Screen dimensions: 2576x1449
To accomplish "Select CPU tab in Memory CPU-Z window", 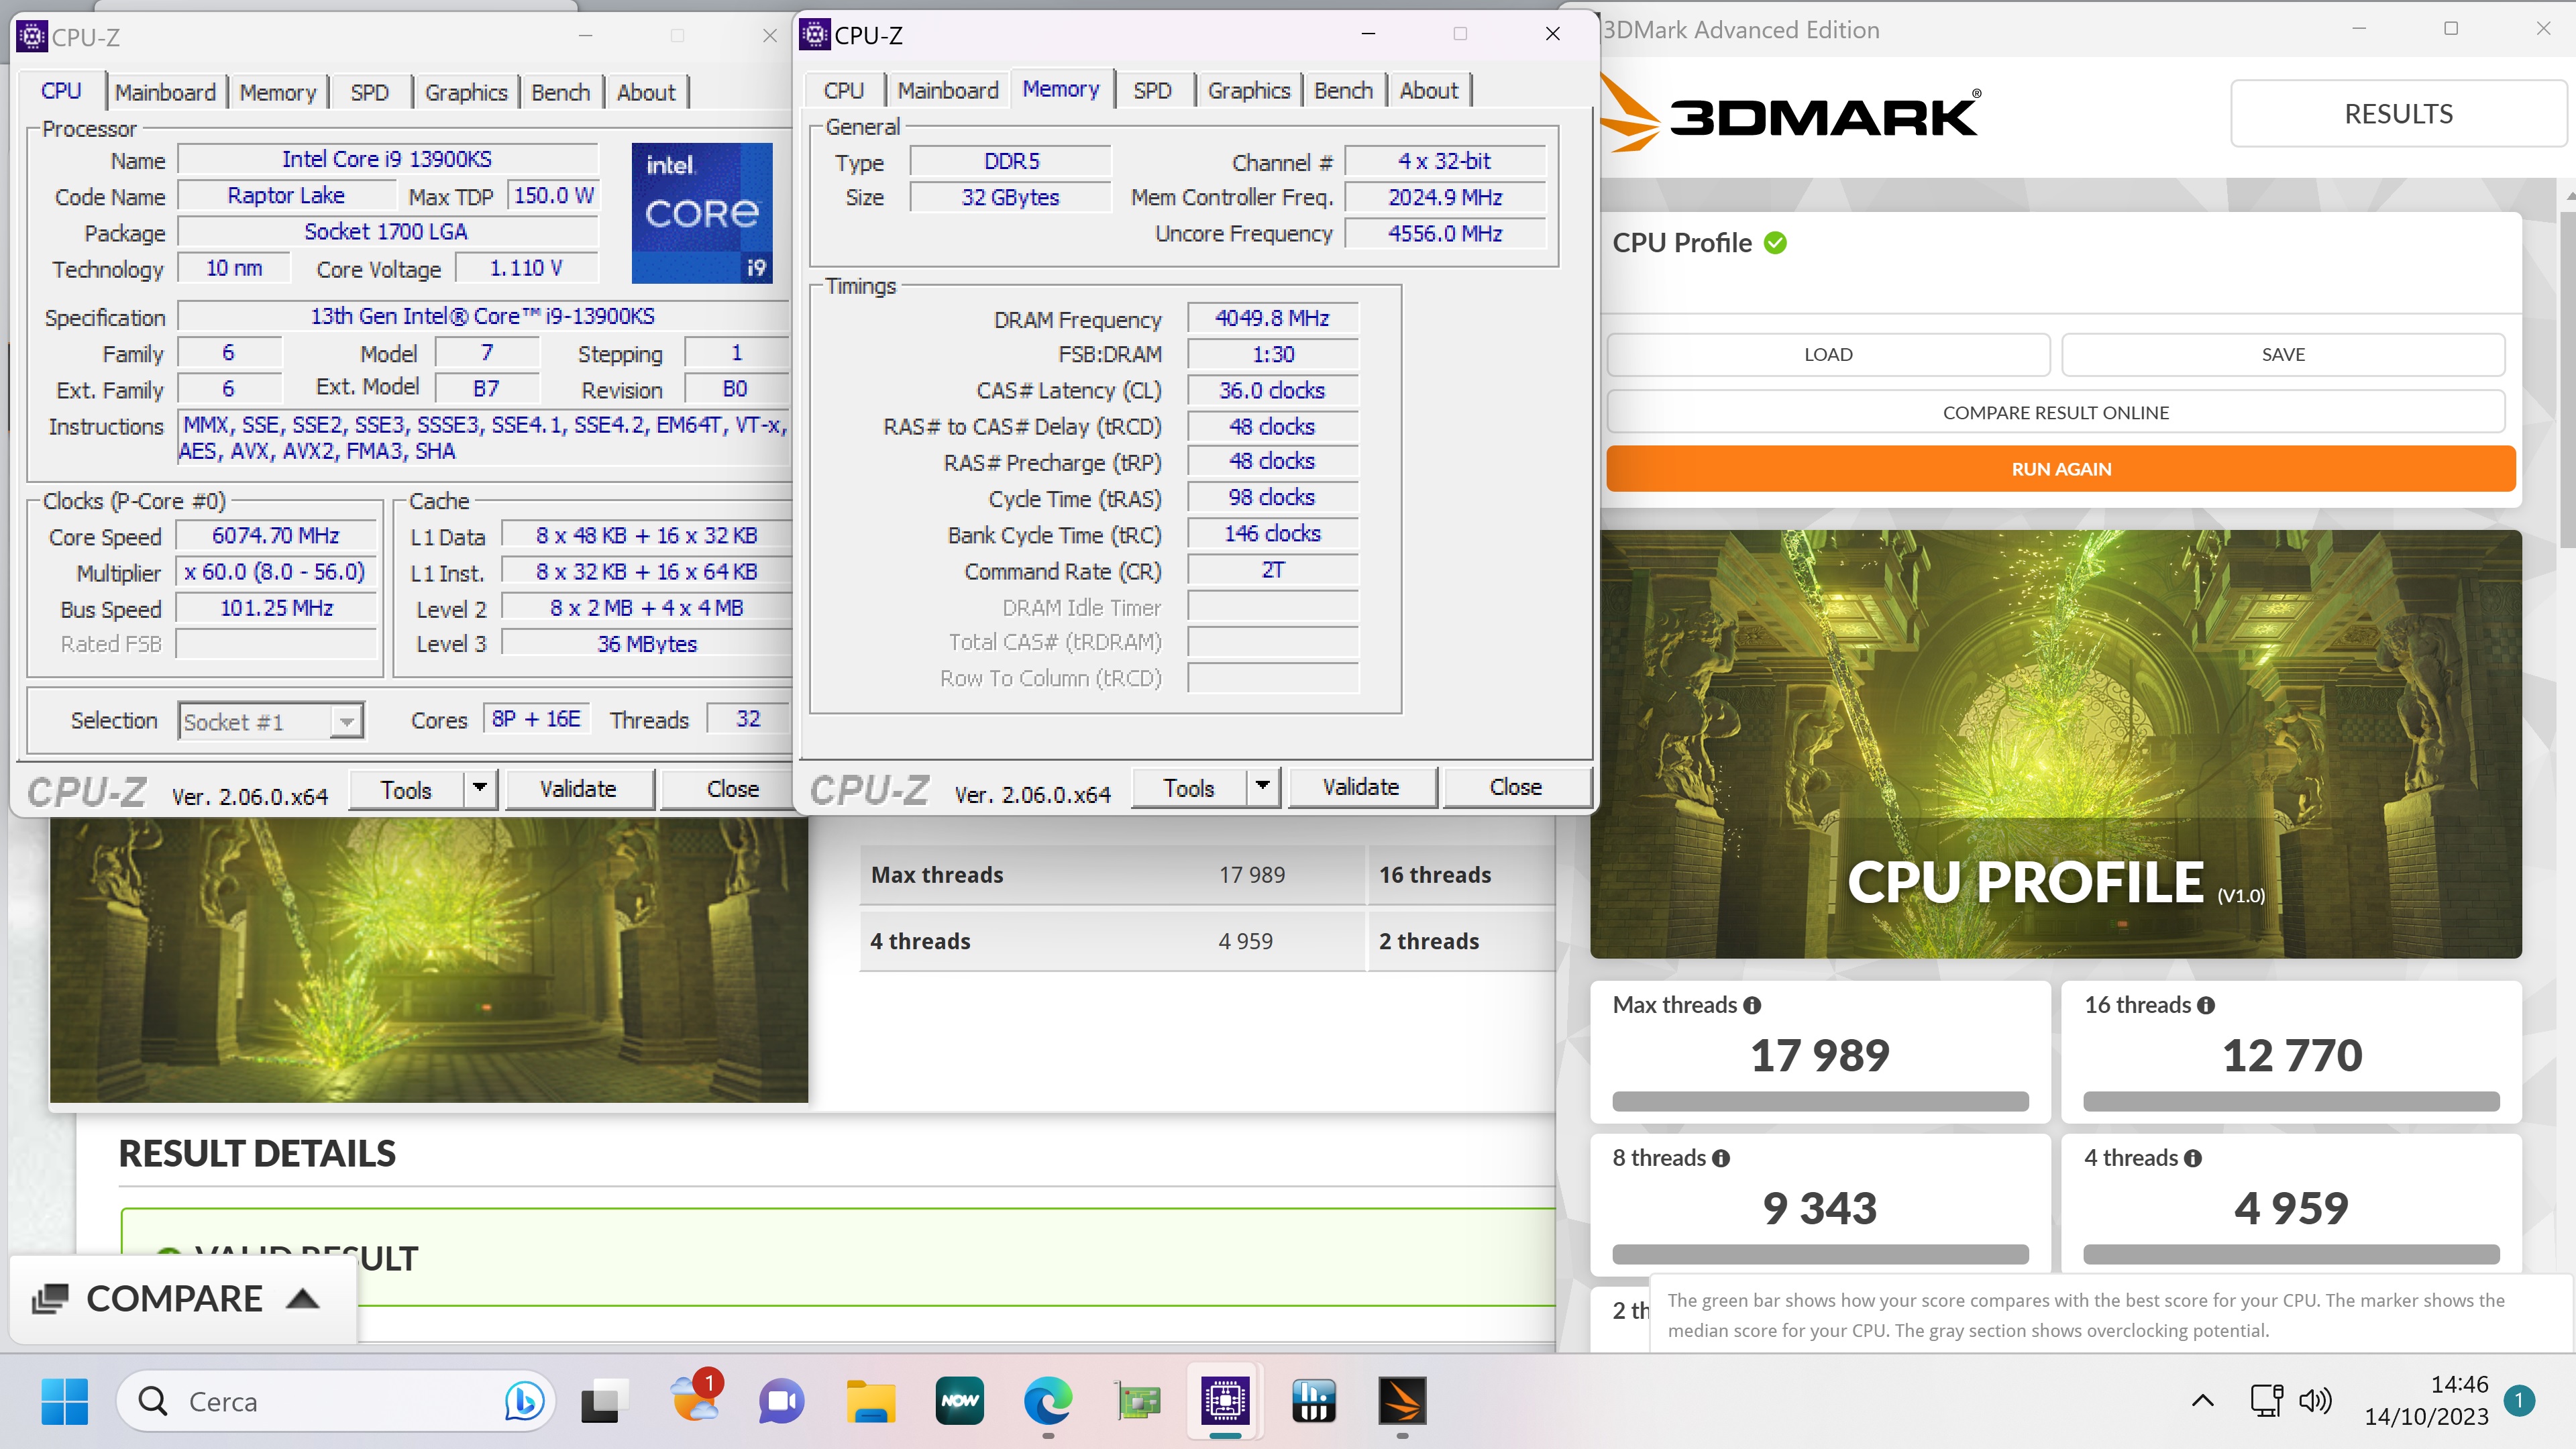I will click(844, 90).
